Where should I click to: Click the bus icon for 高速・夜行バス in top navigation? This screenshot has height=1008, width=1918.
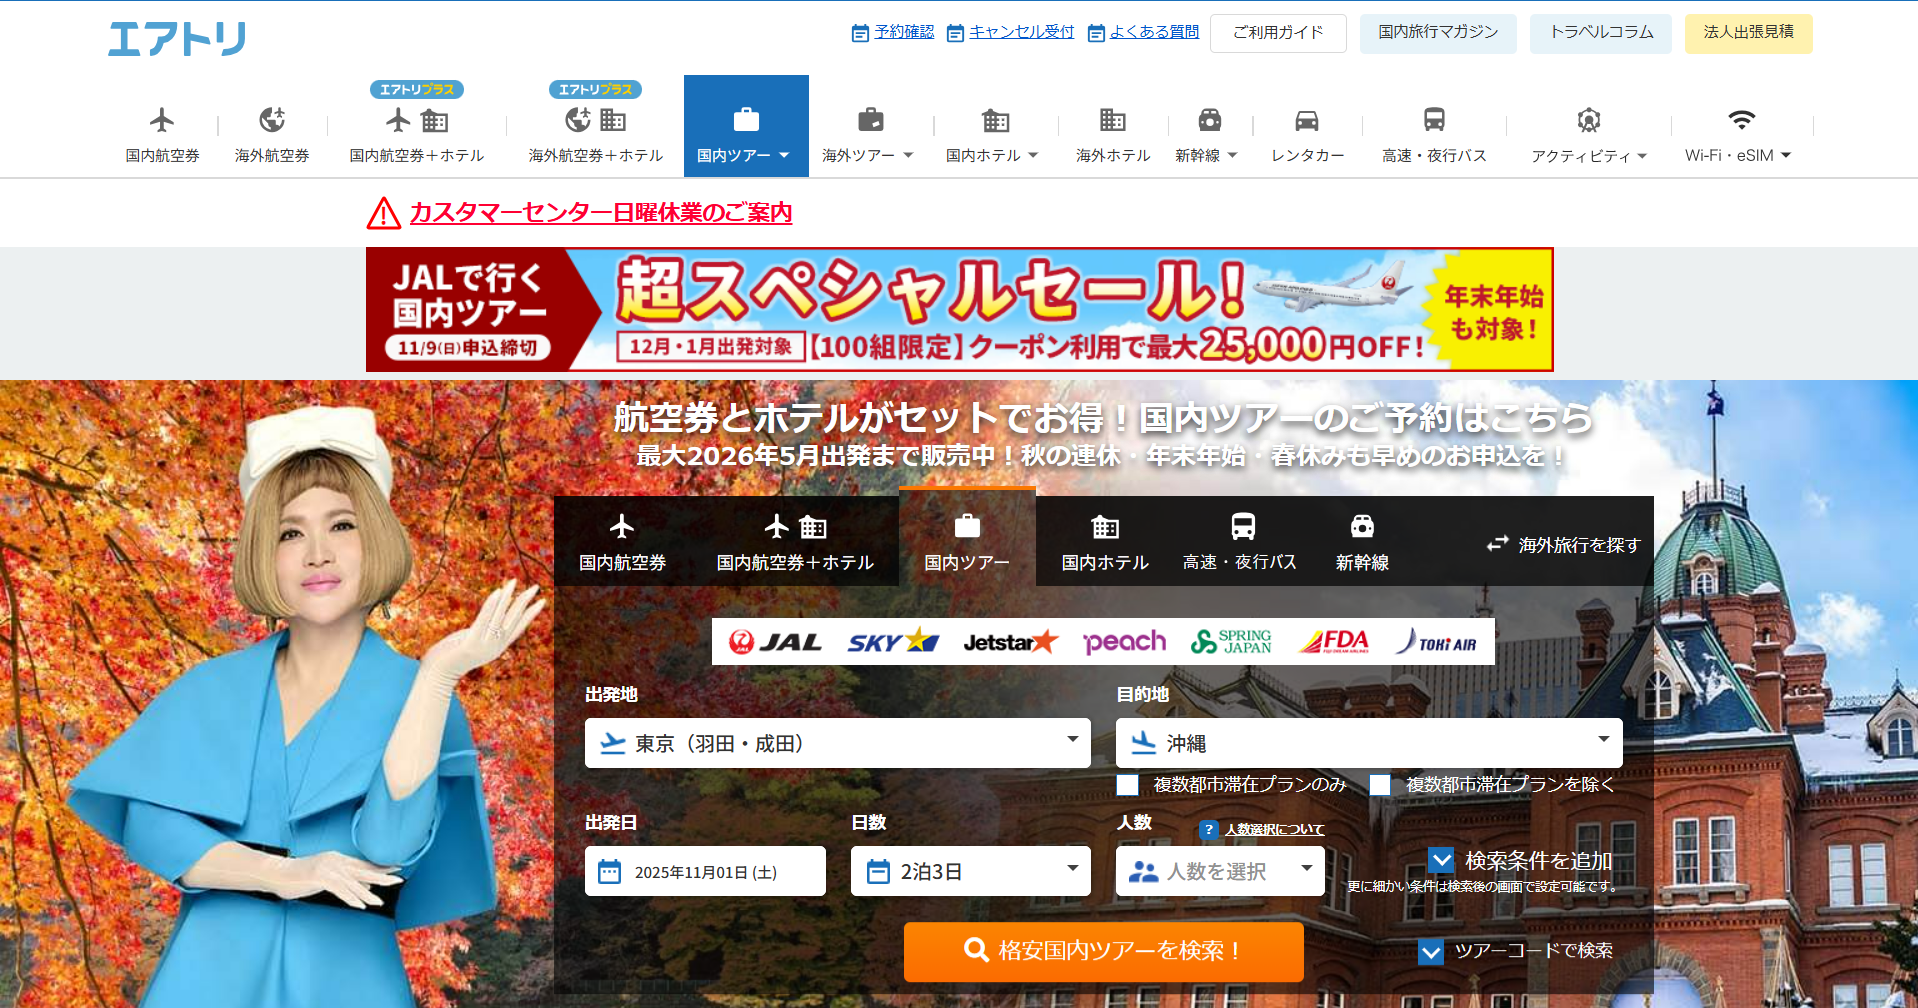click(1434, 121)
